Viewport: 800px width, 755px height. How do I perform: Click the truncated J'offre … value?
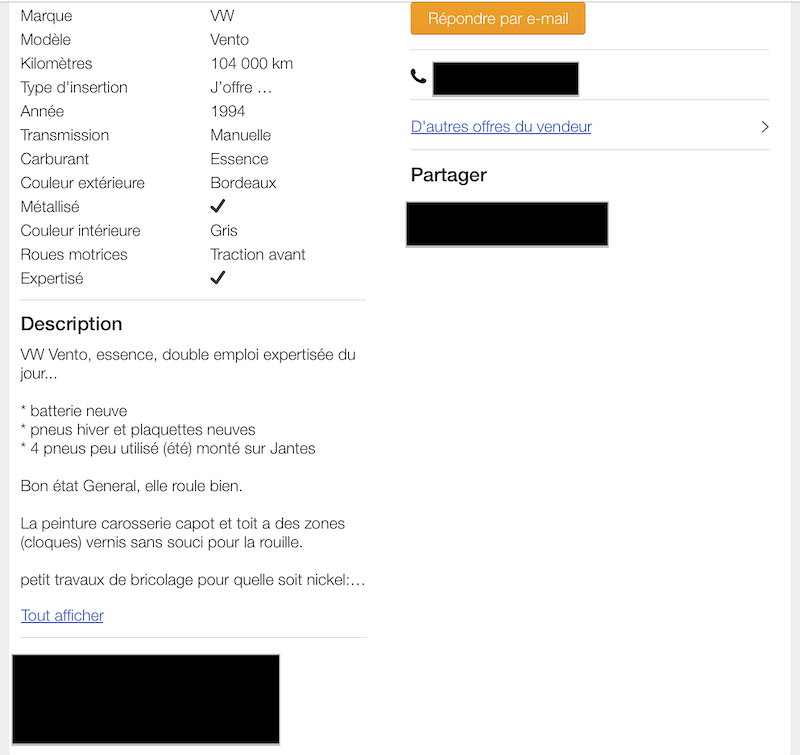pos(241,87)
